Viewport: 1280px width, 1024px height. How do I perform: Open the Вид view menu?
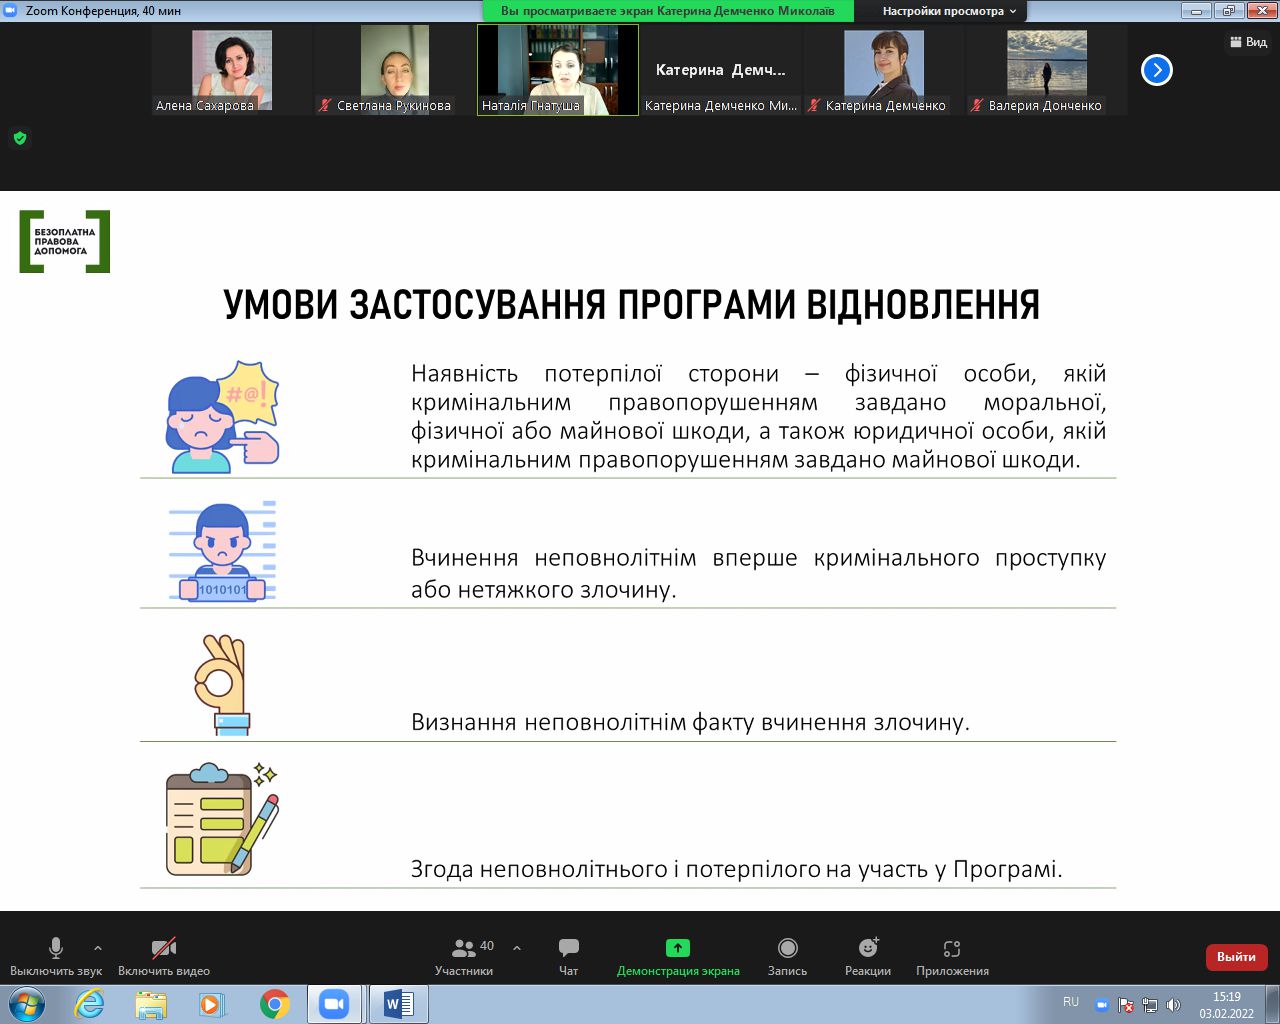(1248, 42)
